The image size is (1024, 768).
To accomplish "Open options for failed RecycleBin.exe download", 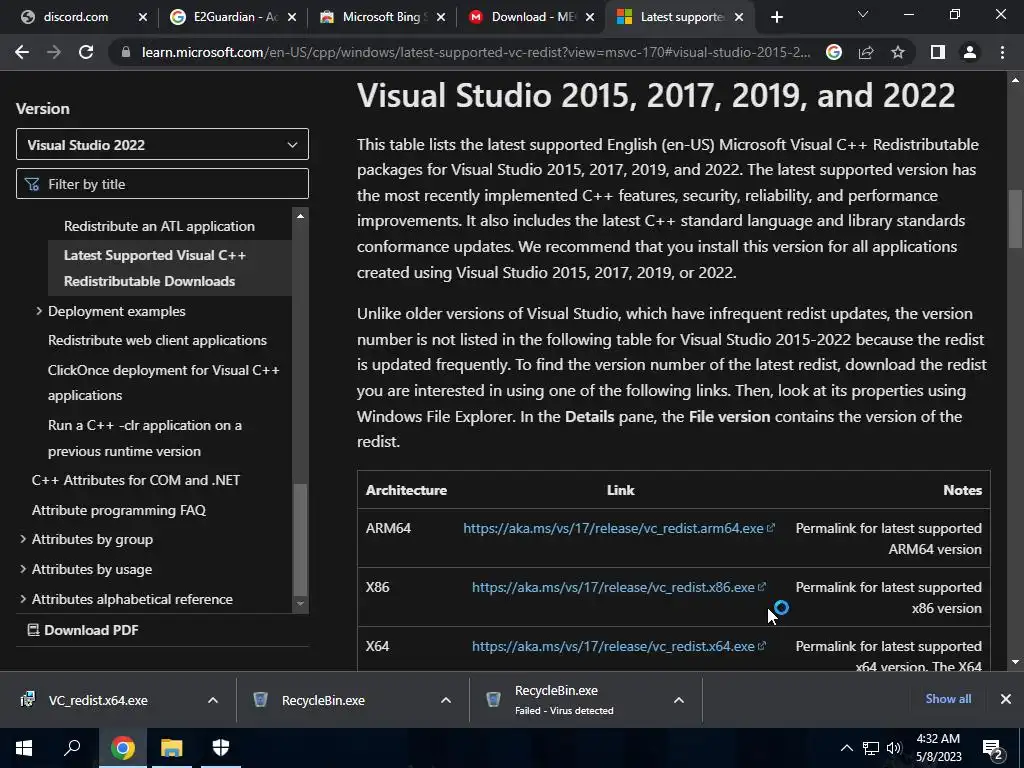I will click(x=679, y=700).
